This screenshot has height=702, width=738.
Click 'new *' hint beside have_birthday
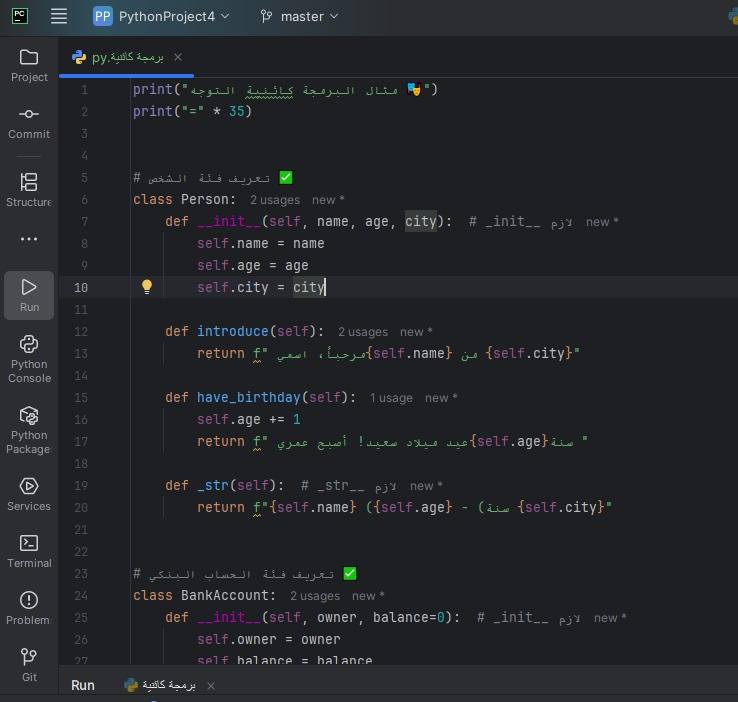pos(441,398)
